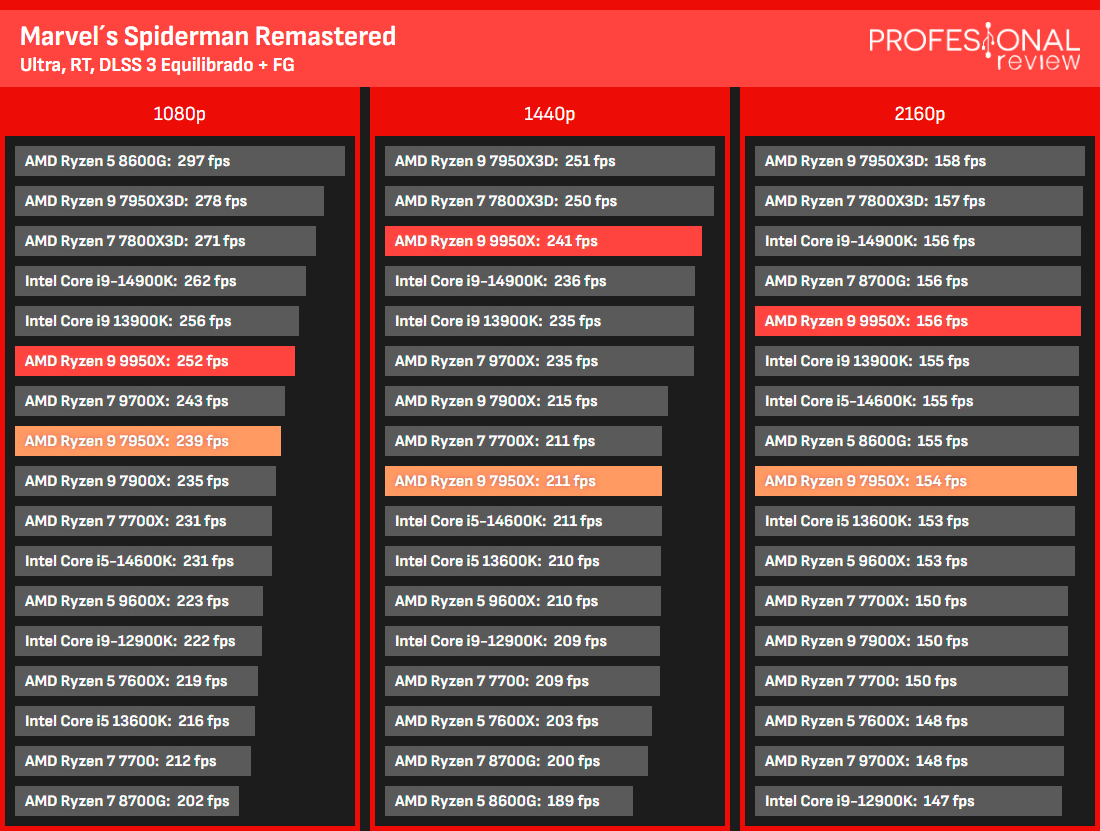Click the Intel Core i5-14600K 155 fps bar
Viewport: 1100px width, 831px height.
click(917, 400)
